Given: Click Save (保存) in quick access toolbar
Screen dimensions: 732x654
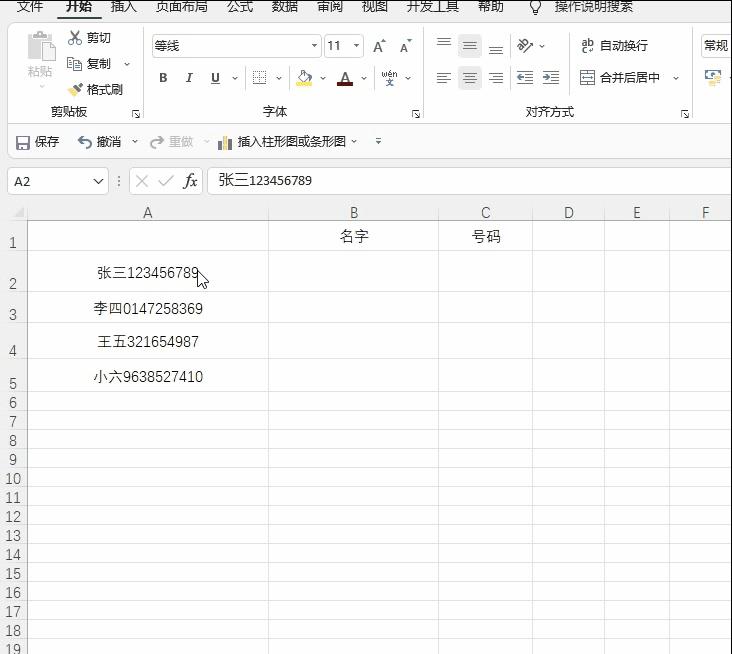Looking at the screenshot, I should 37,142.
